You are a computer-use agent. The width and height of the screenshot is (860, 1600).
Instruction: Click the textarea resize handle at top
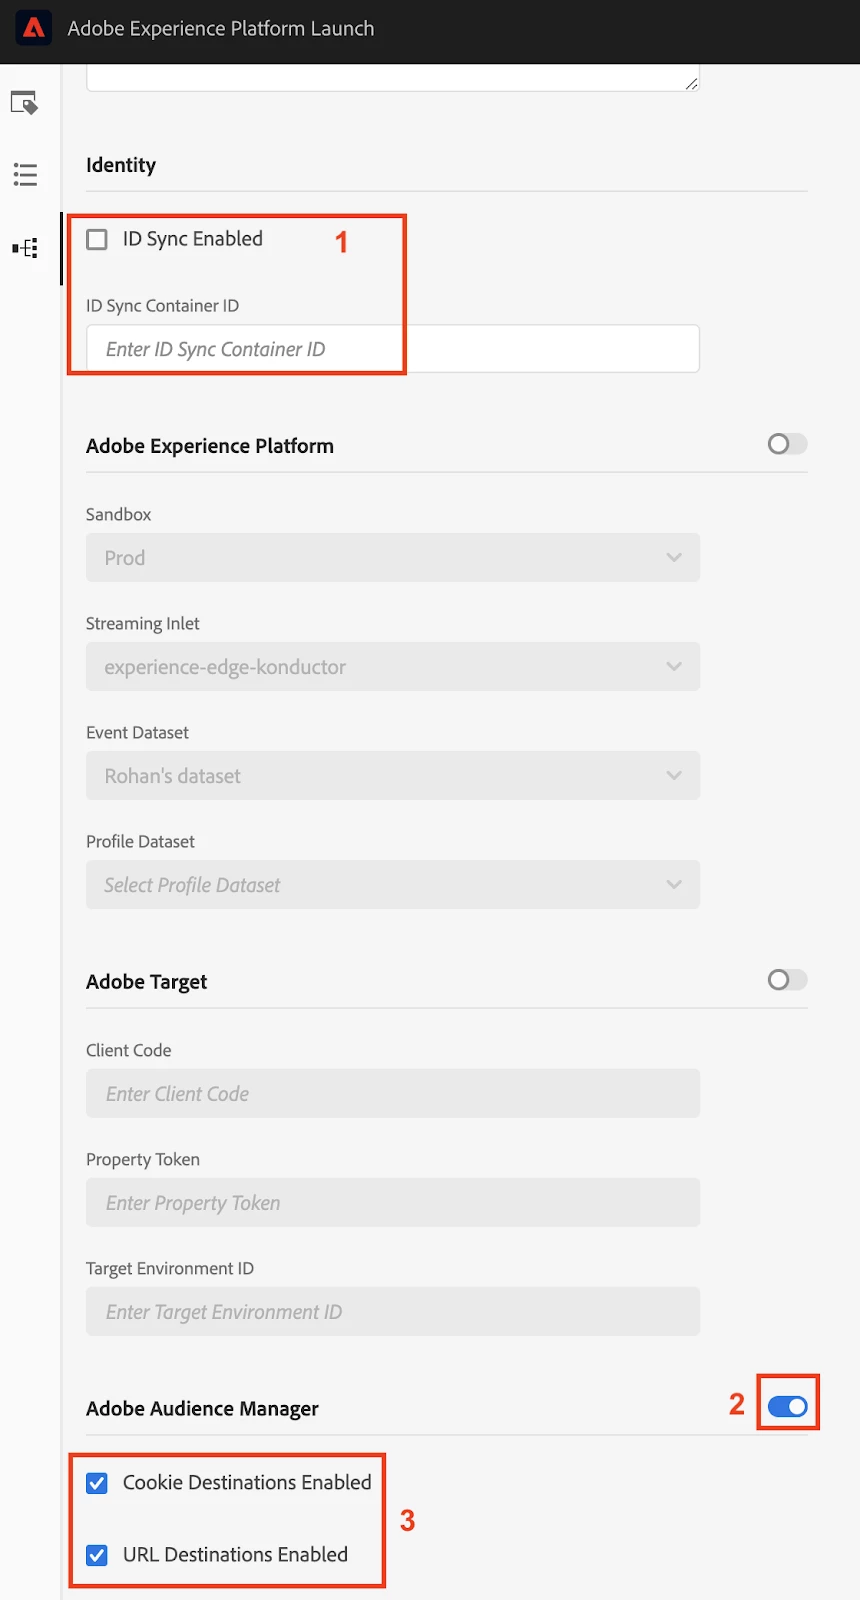tap(692, 84)
